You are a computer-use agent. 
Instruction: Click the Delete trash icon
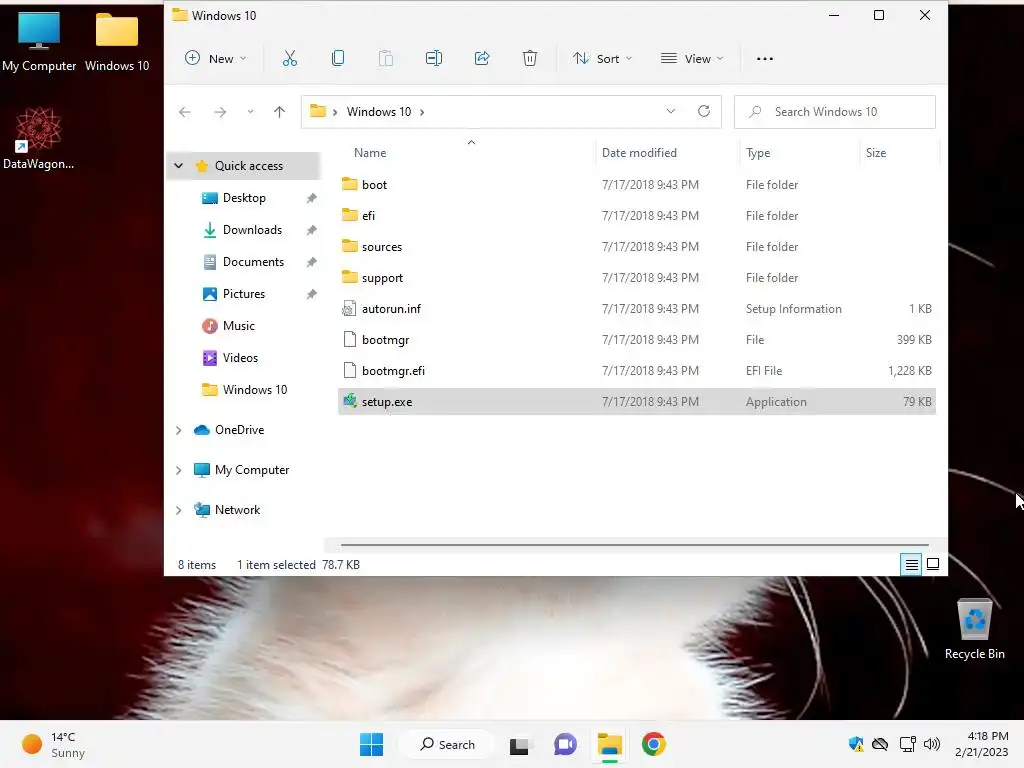530,59
